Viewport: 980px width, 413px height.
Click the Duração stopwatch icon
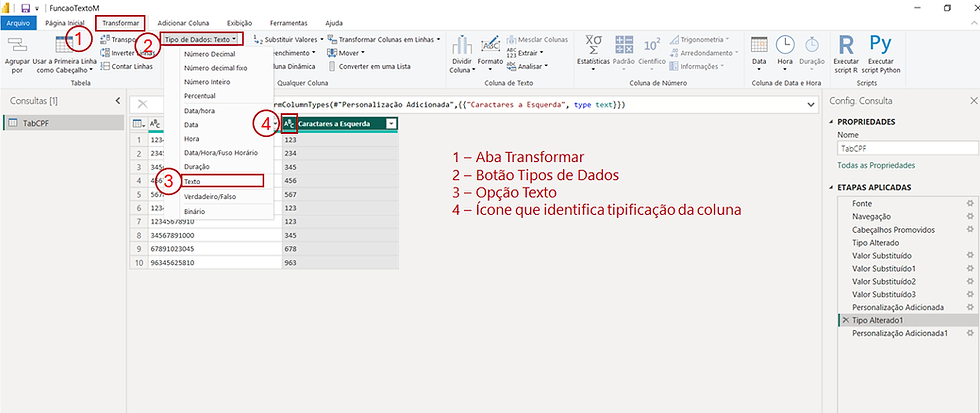pyautogui.click(x=812, y=44)
